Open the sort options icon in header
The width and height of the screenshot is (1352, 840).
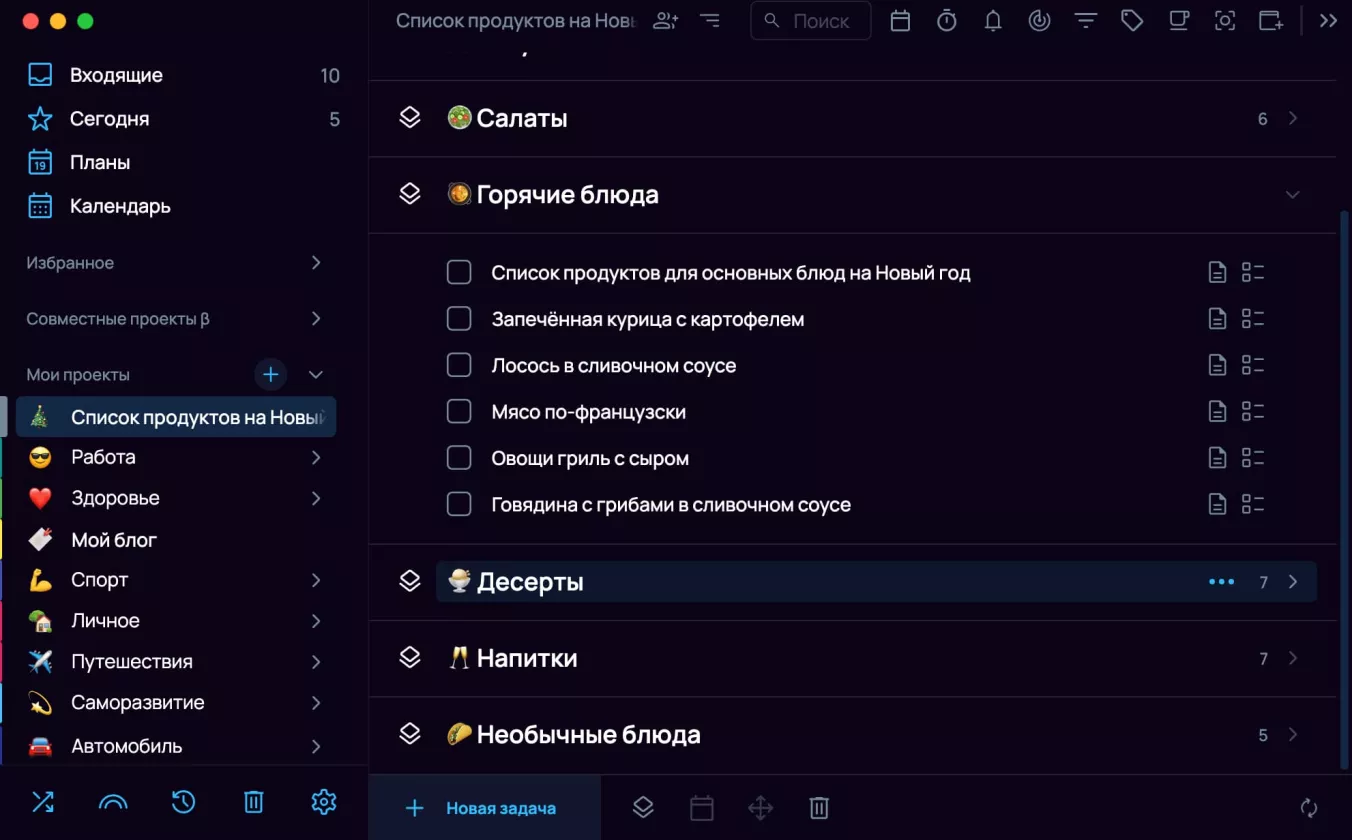pyautogui.click(x=710, y=20)
